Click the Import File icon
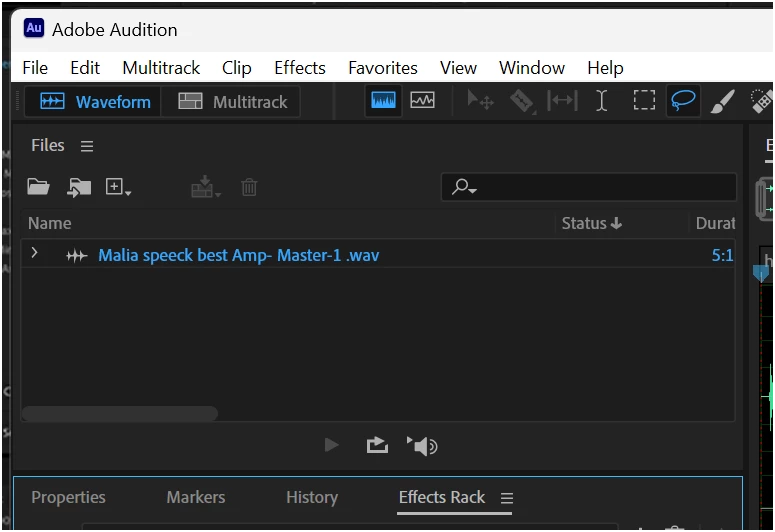The image size is (775, 532). click(79, 187)
